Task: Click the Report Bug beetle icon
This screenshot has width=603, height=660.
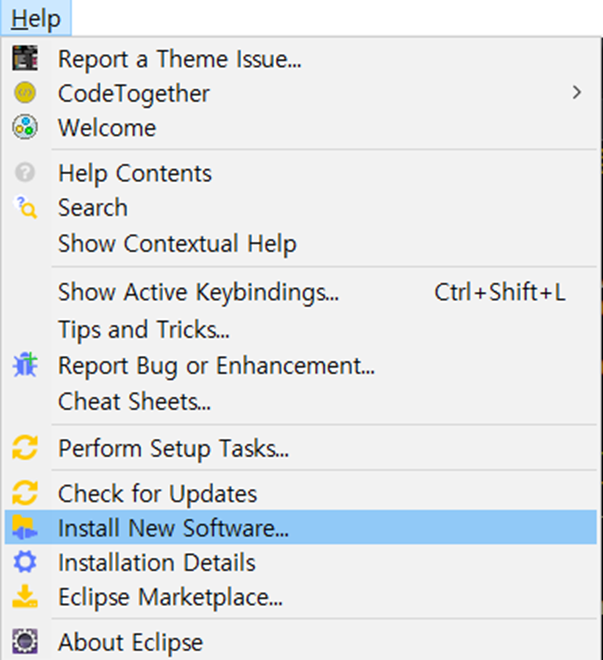Action: click(25, 365)
